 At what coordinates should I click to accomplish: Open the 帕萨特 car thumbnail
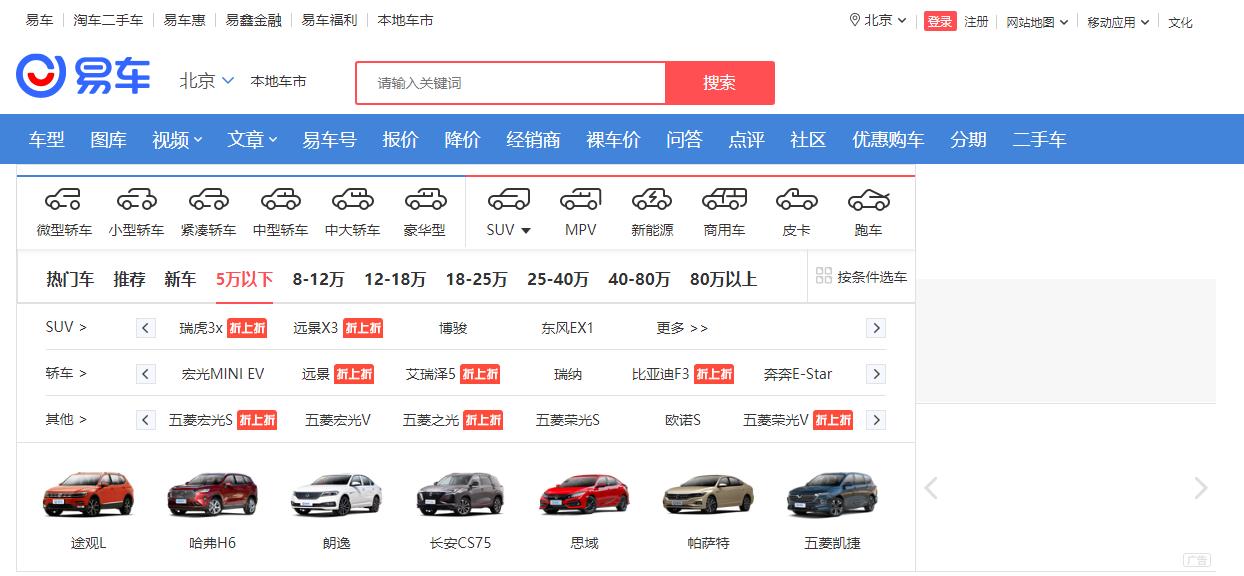point(708,494)
